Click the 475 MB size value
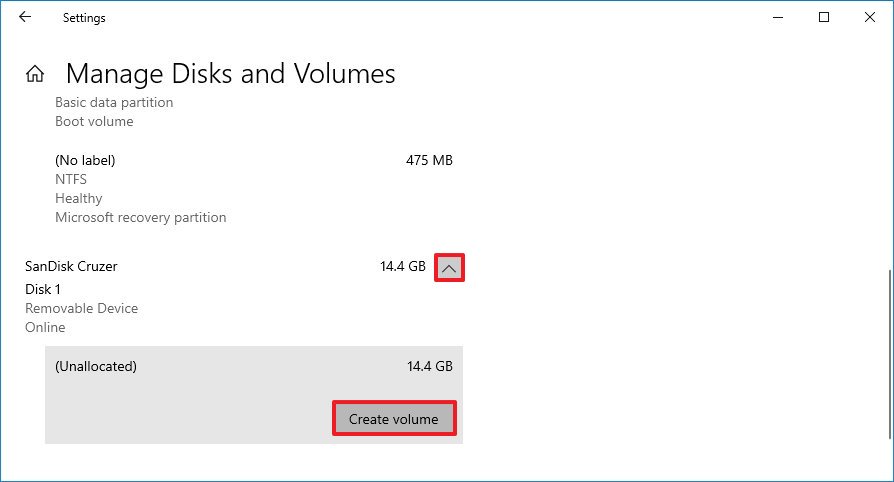Viewport: 894px width, 482px height. click(430, 160)
